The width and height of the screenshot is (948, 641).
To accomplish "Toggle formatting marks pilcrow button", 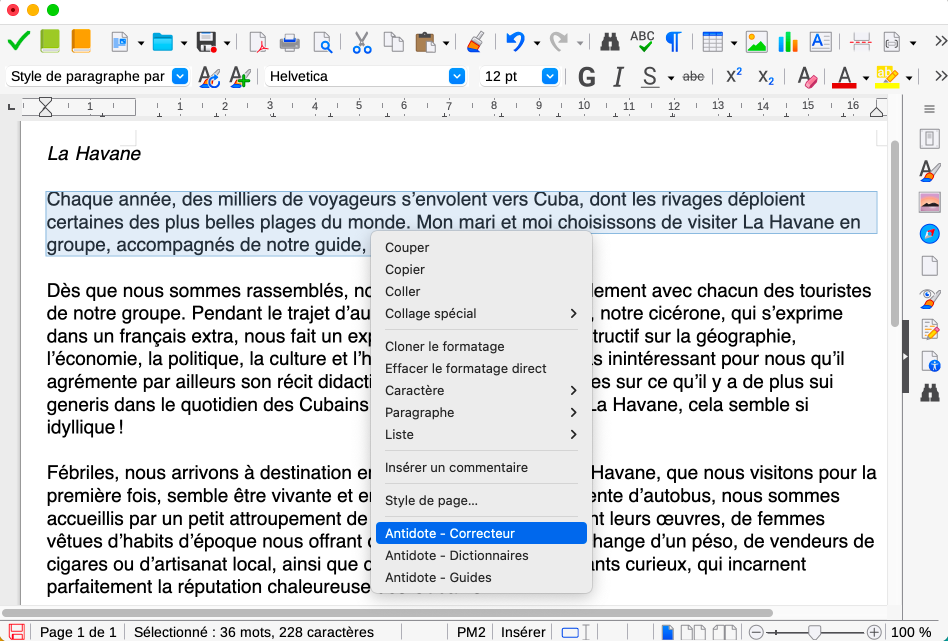I will click(x=673, y=42).
